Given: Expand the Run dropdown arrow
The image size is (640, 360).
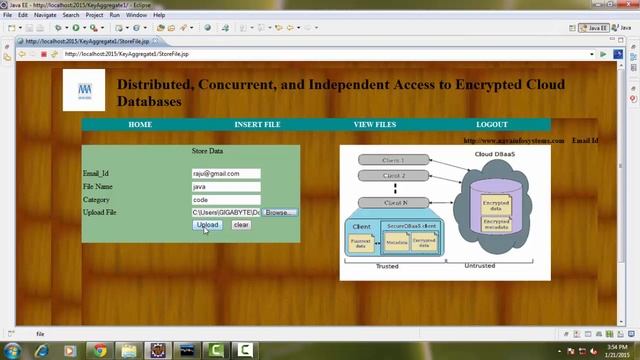Looking at the screenshot, I should point(84,28).
